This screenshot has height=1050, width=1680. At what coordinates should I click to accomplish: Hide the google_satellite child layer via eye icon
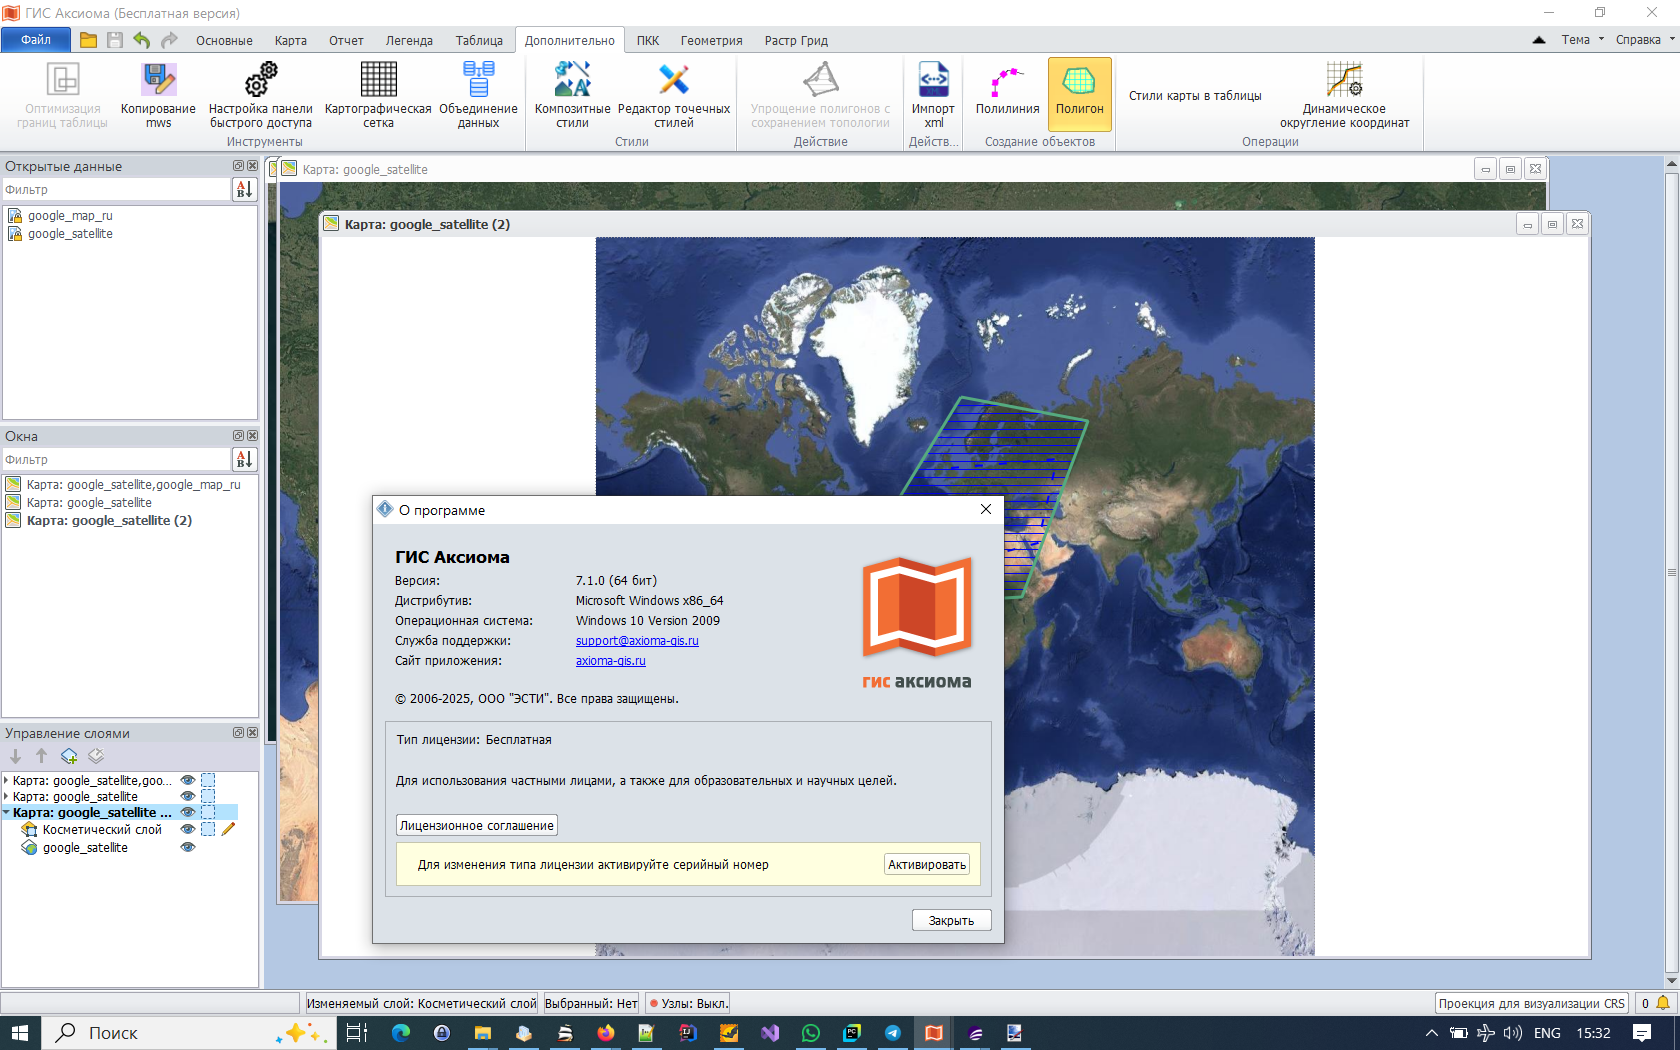coord(187,847)
